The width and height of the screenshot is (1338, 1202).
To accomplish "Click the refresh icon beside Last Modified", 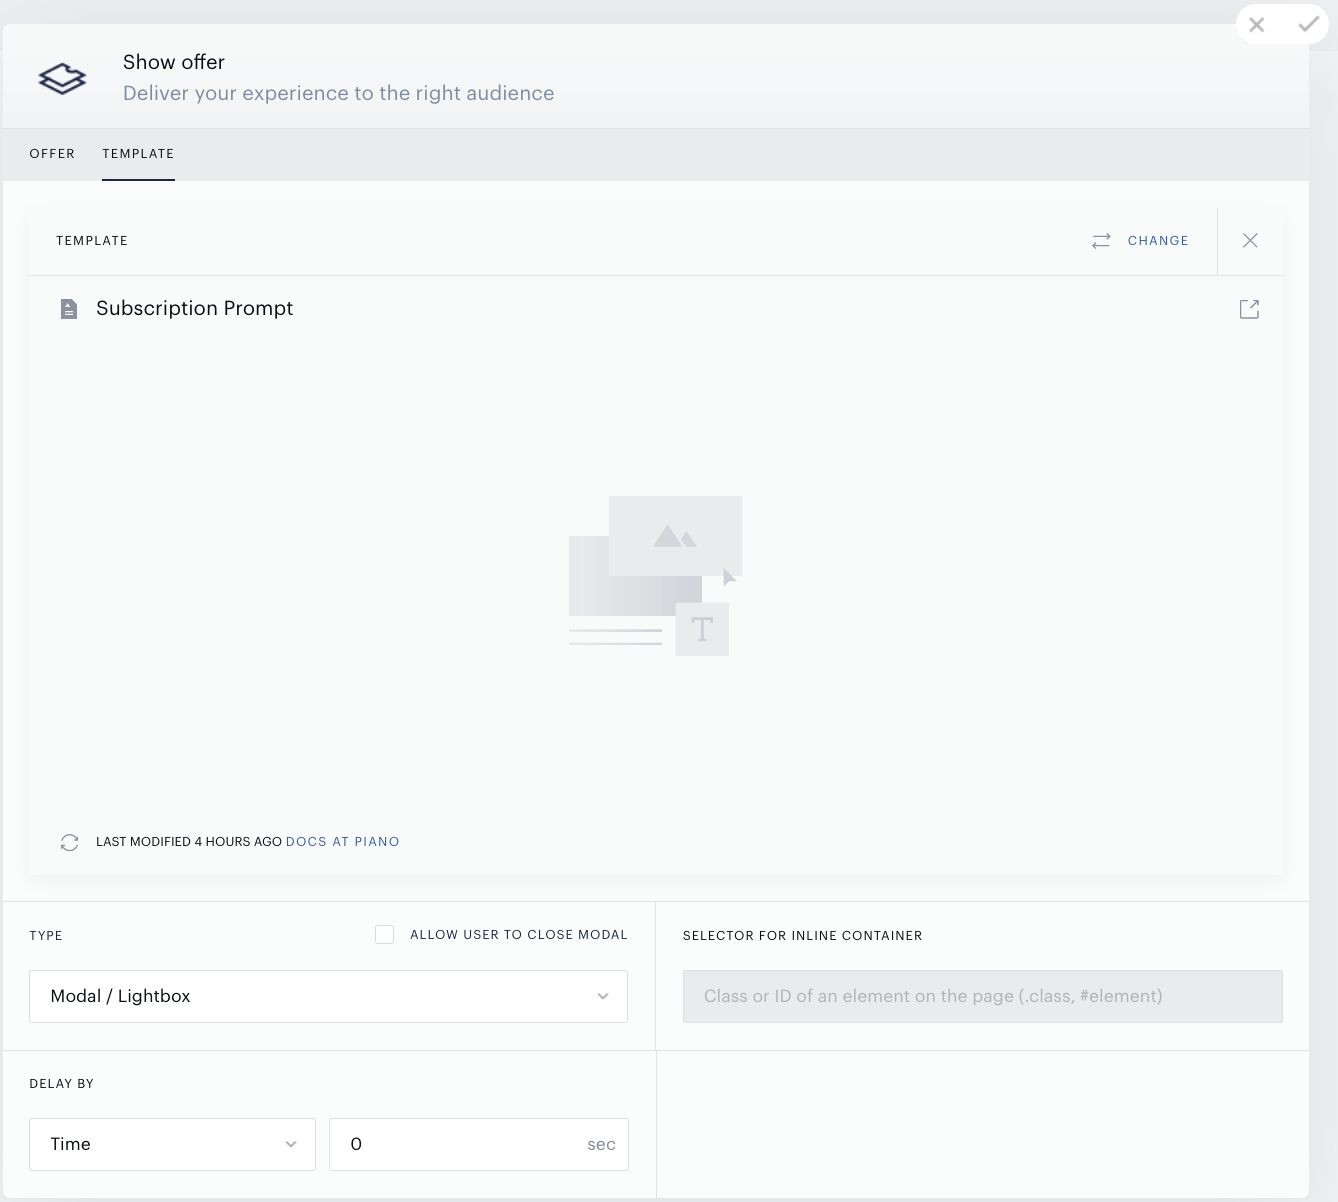I will pyautogui.click(x=69, y=842).
